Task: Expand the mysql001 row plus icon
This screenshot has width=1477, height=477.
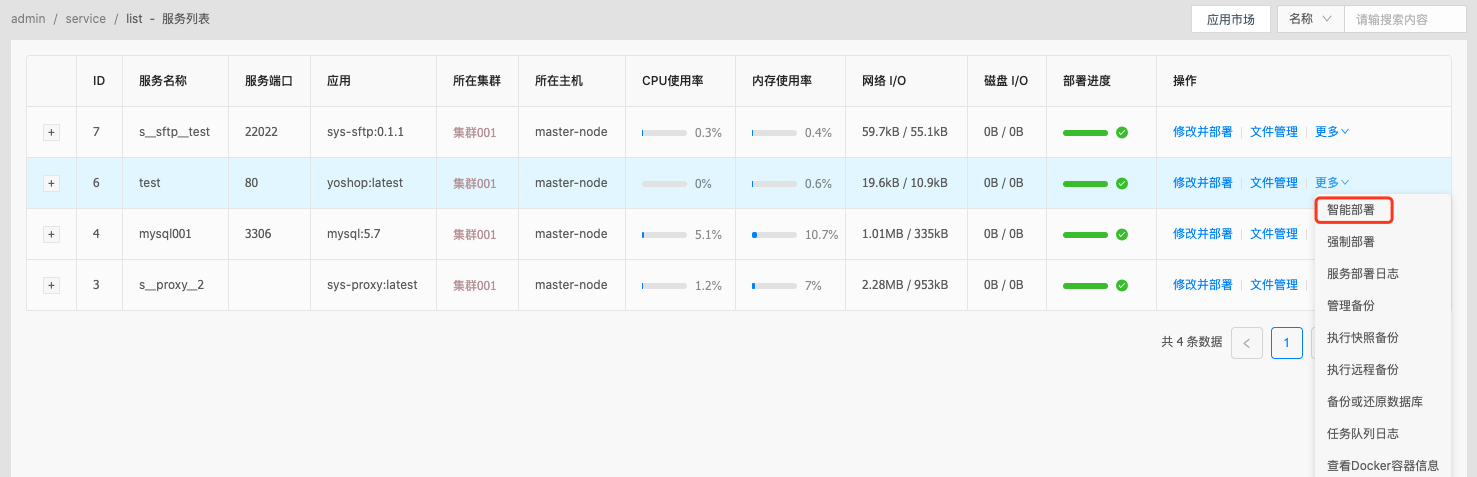Action: point(51,234)
